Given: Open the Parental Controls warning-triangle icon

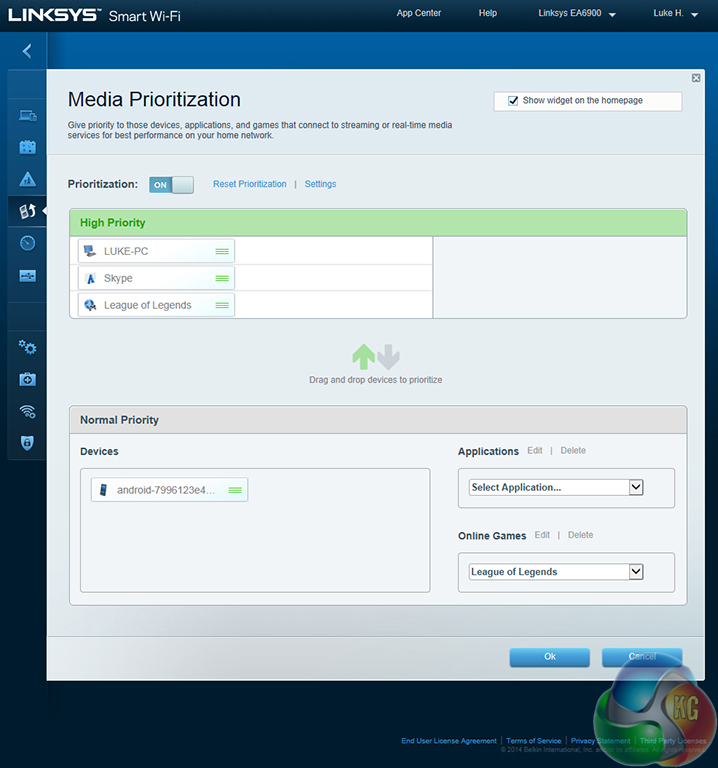Looking at the screenshot, I should pos(27,179).
